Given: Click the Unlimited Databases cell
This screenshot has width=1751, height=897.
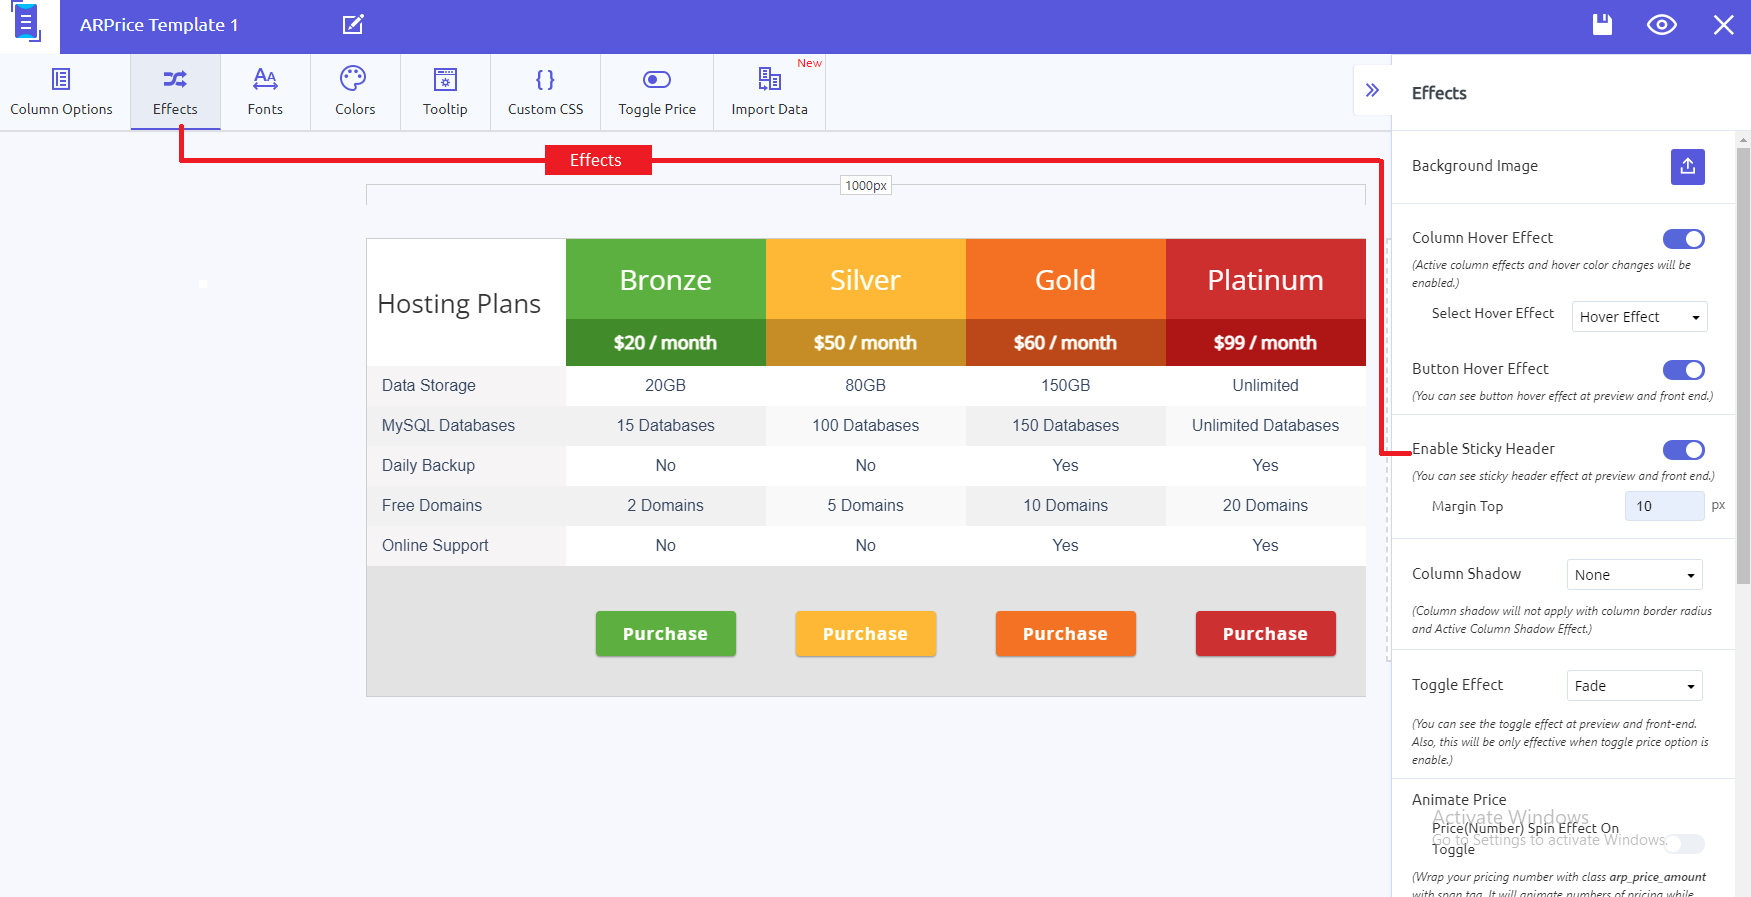Looking at the screenshot, I should (1266, 426).
